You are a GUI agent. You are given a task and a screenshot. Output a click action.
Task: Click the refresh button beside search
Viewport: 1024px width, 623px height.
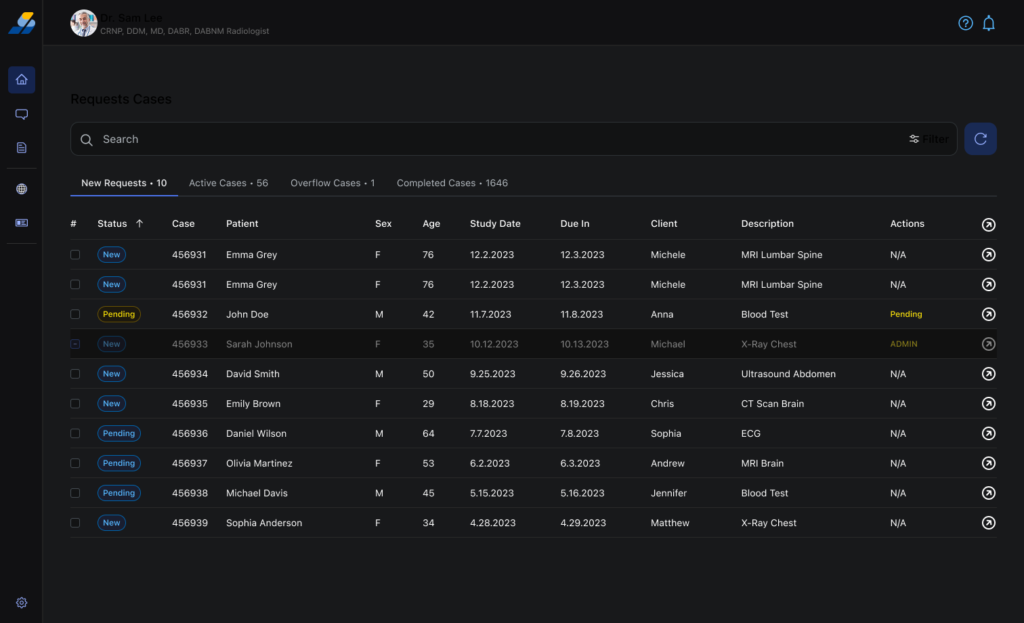(x=980, y=139)
